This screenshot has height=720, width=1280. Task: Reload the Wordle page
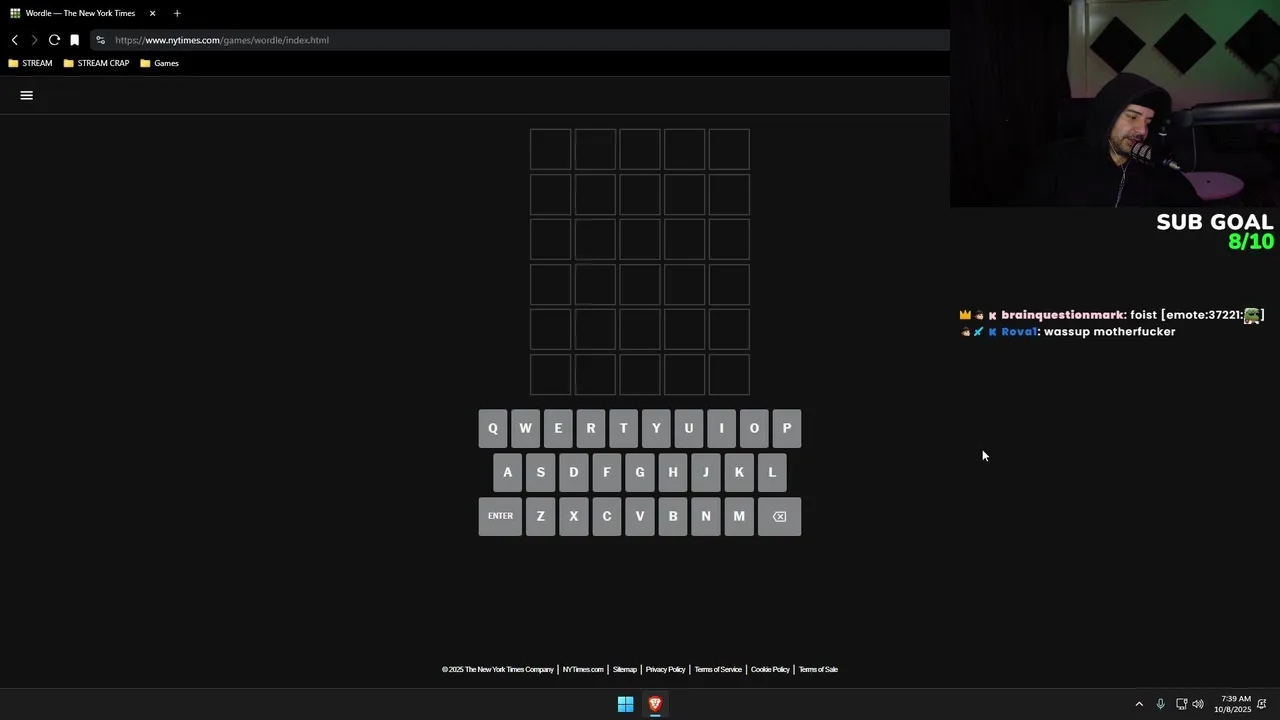click(x=54, y=40)
